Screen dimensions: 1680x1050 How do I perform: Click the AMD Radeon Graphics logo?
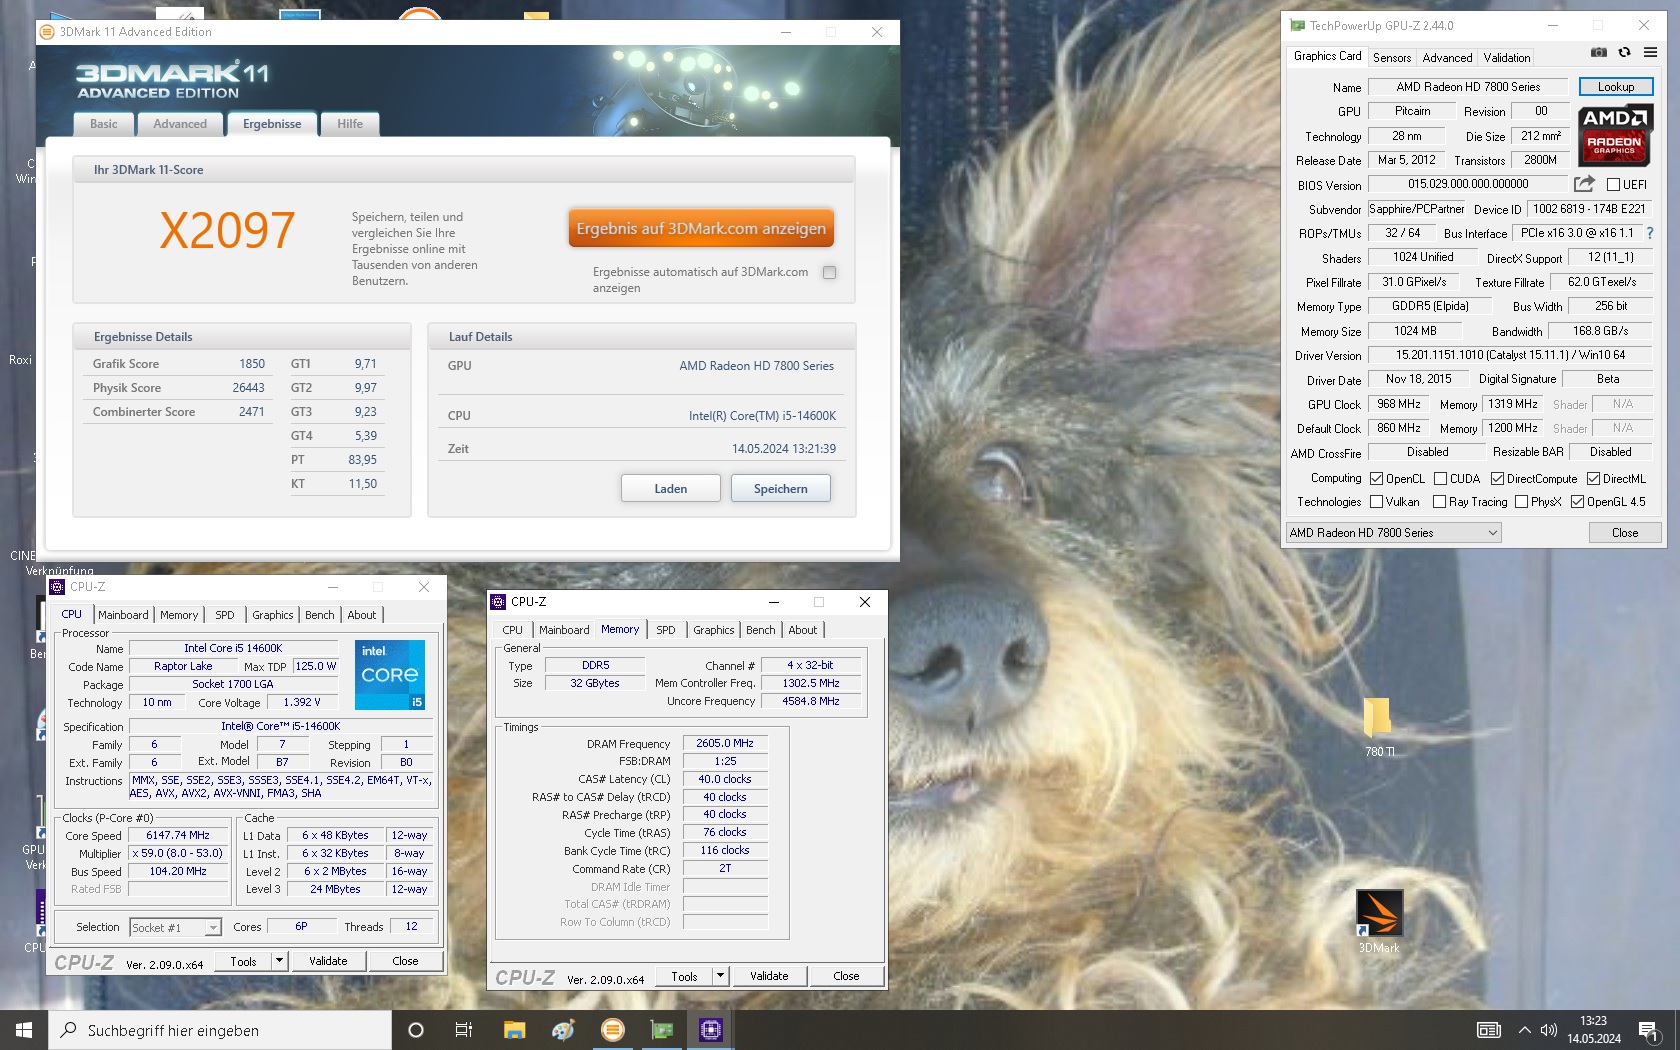[x=1615, y=135]
